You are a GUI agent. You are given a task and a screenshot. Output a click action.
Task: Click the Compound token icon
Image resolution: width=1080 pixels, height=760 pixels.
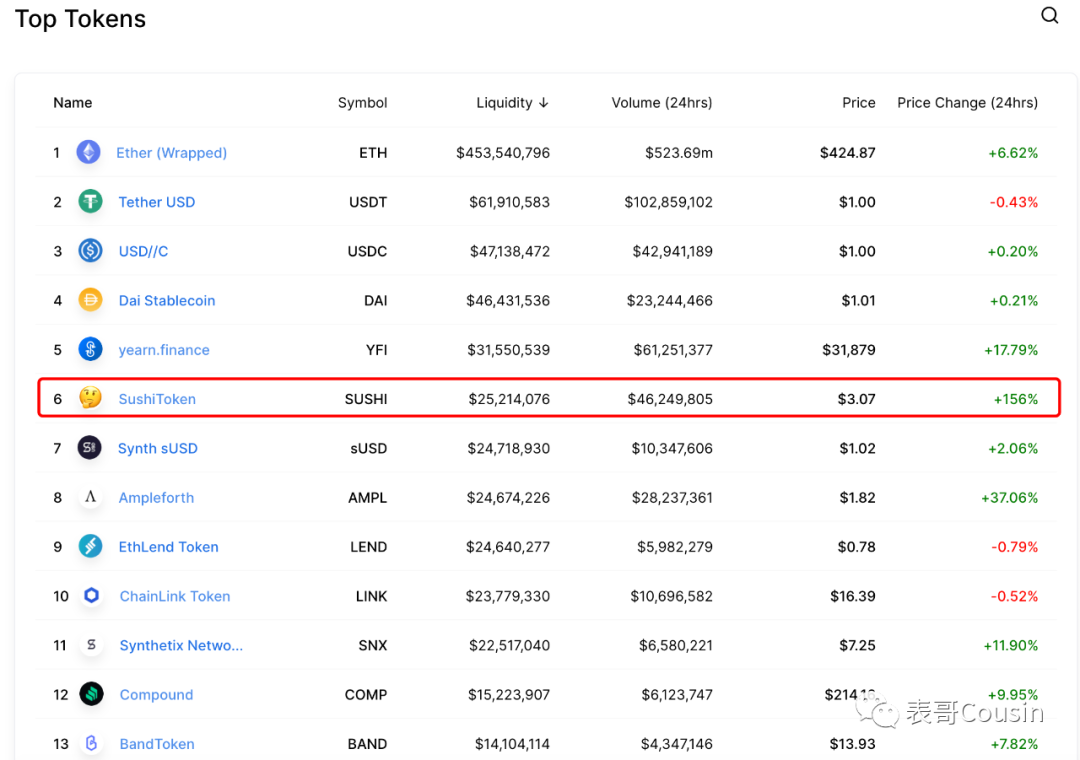click(x=90, y=694)
